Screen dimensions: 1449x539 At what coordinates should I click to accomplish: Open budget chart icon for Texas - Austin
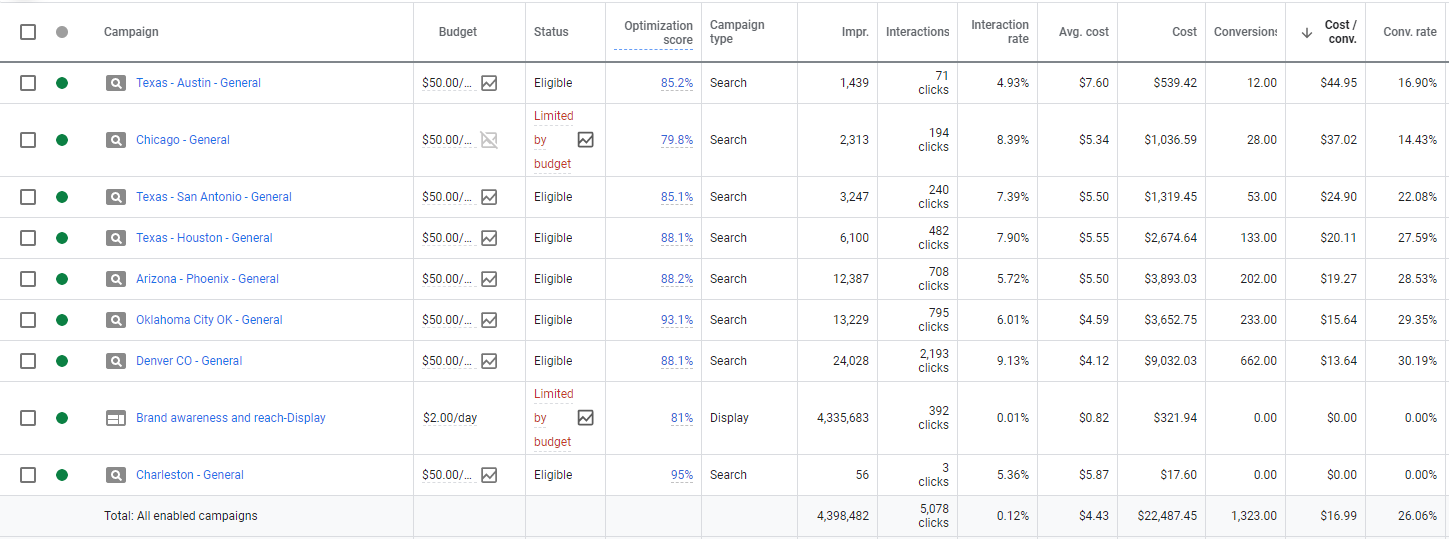pos(489,83)
